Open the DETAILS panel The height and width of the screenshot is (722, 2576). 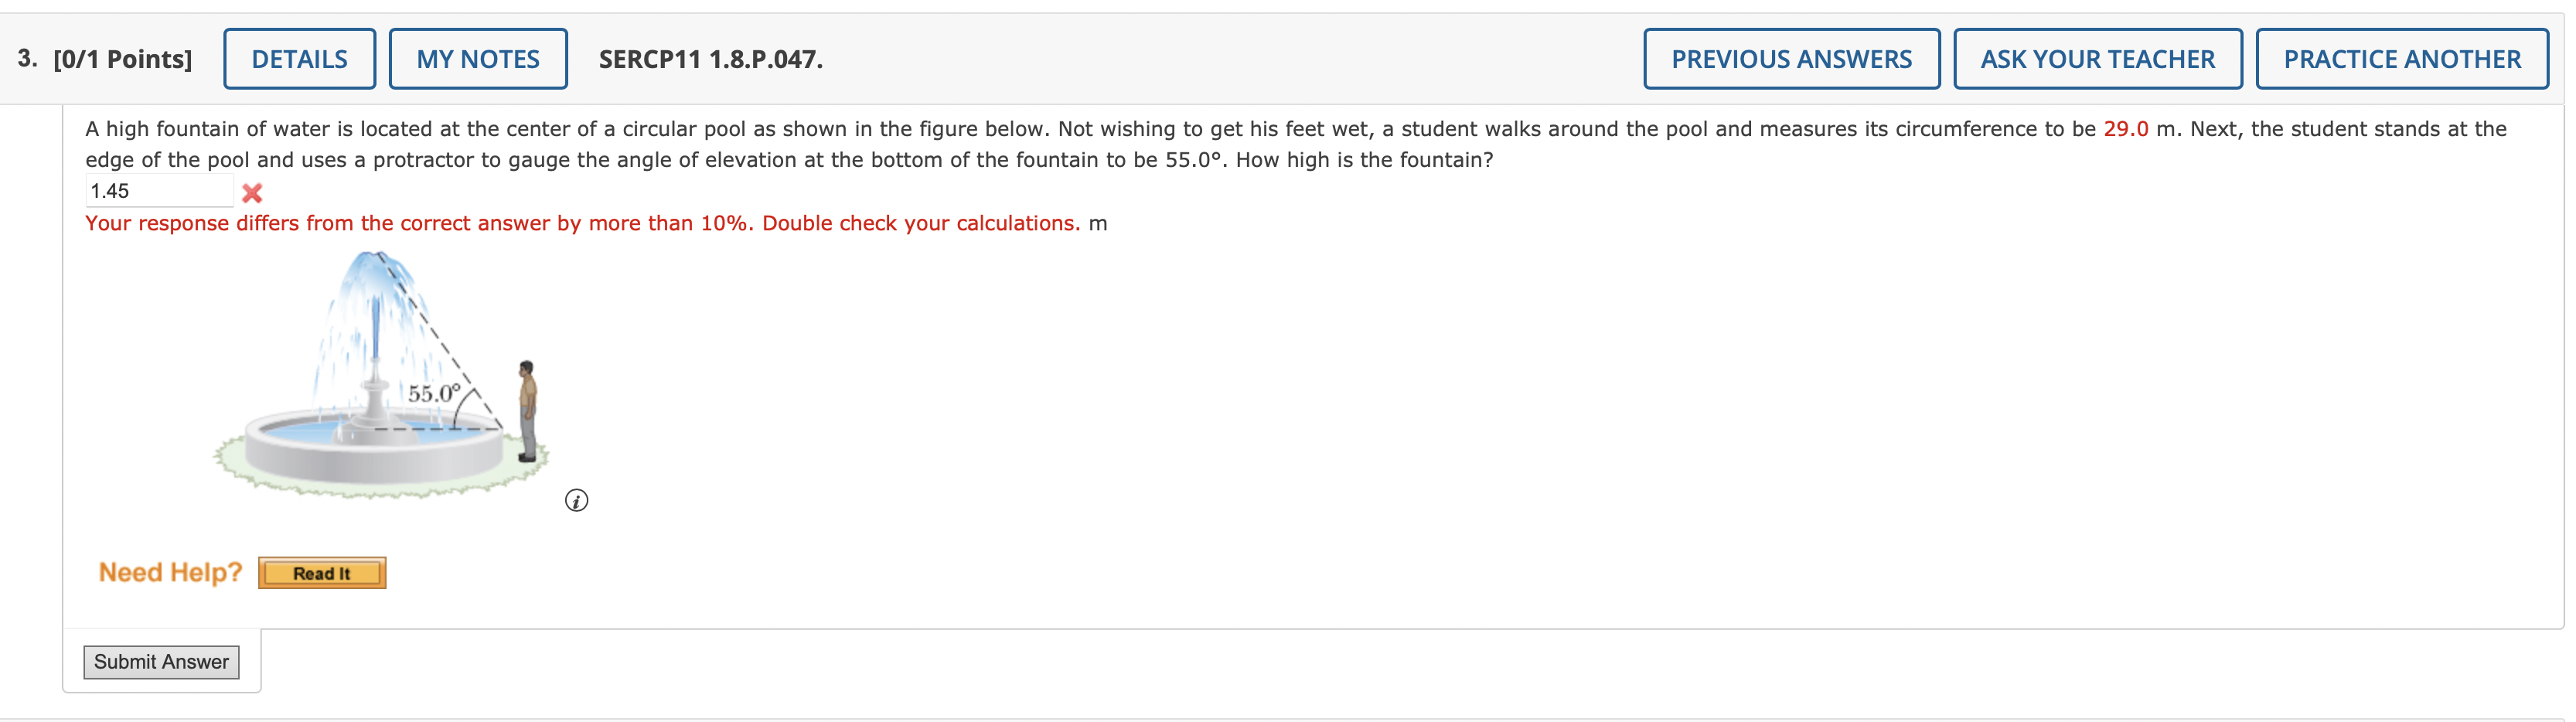point(299,58)
